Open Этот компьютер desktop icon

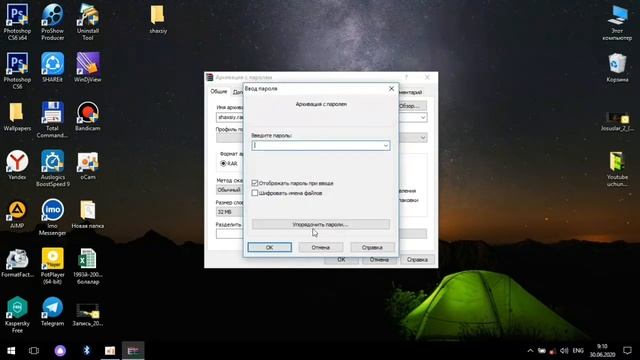pos(617,22)
